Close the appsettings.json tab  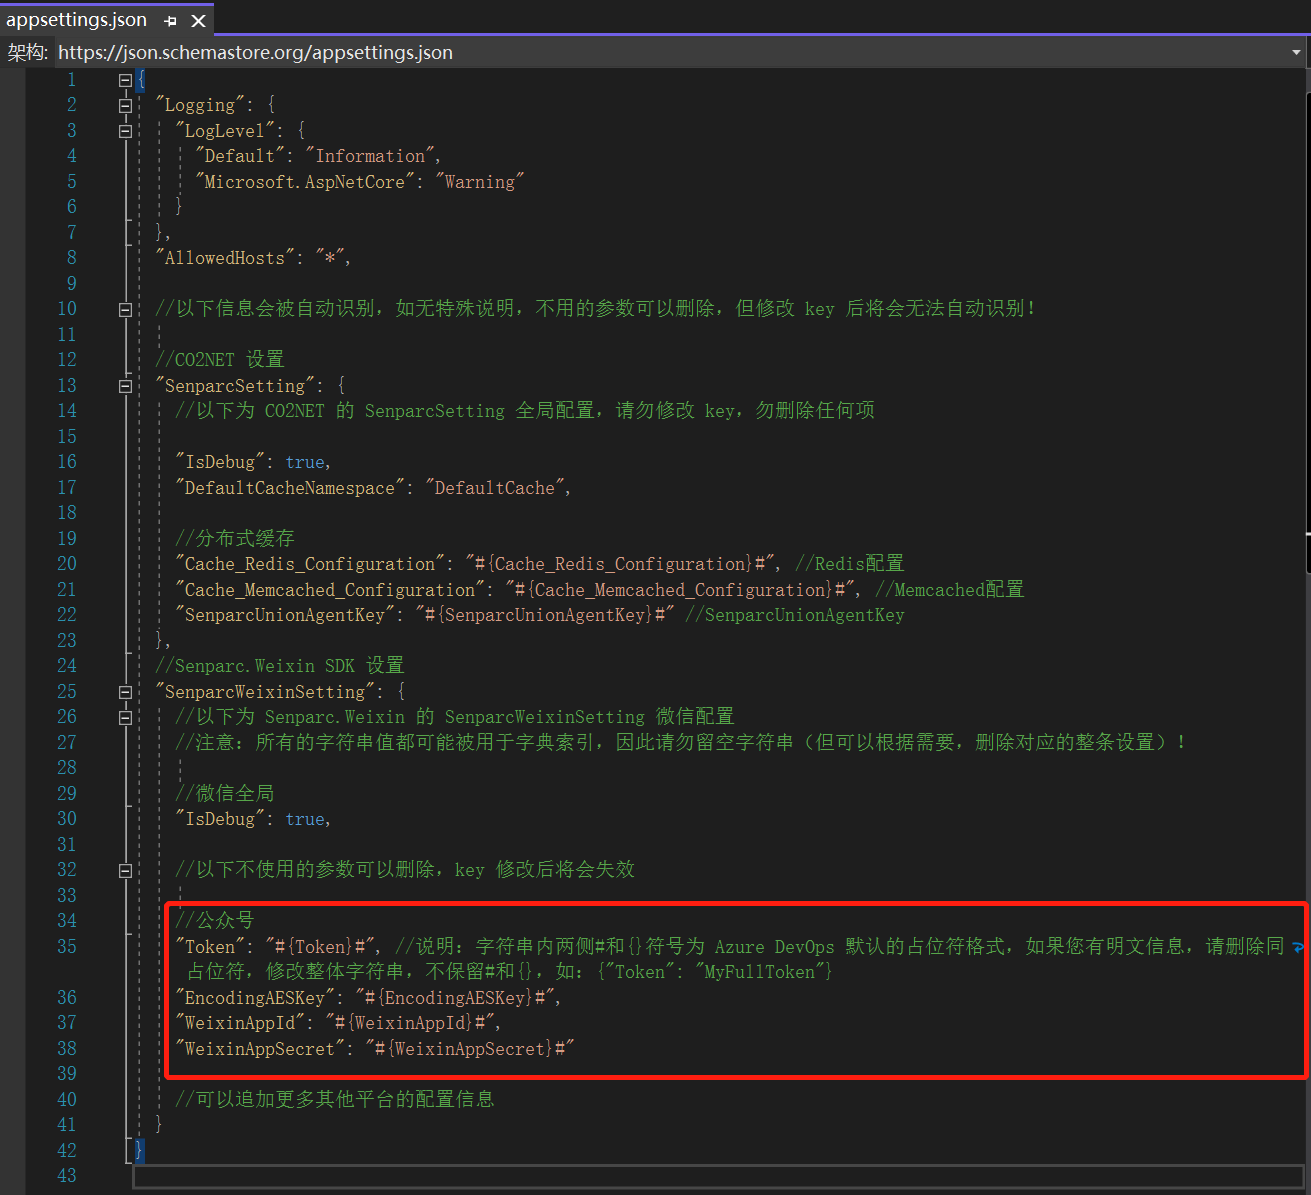point(199,21)
